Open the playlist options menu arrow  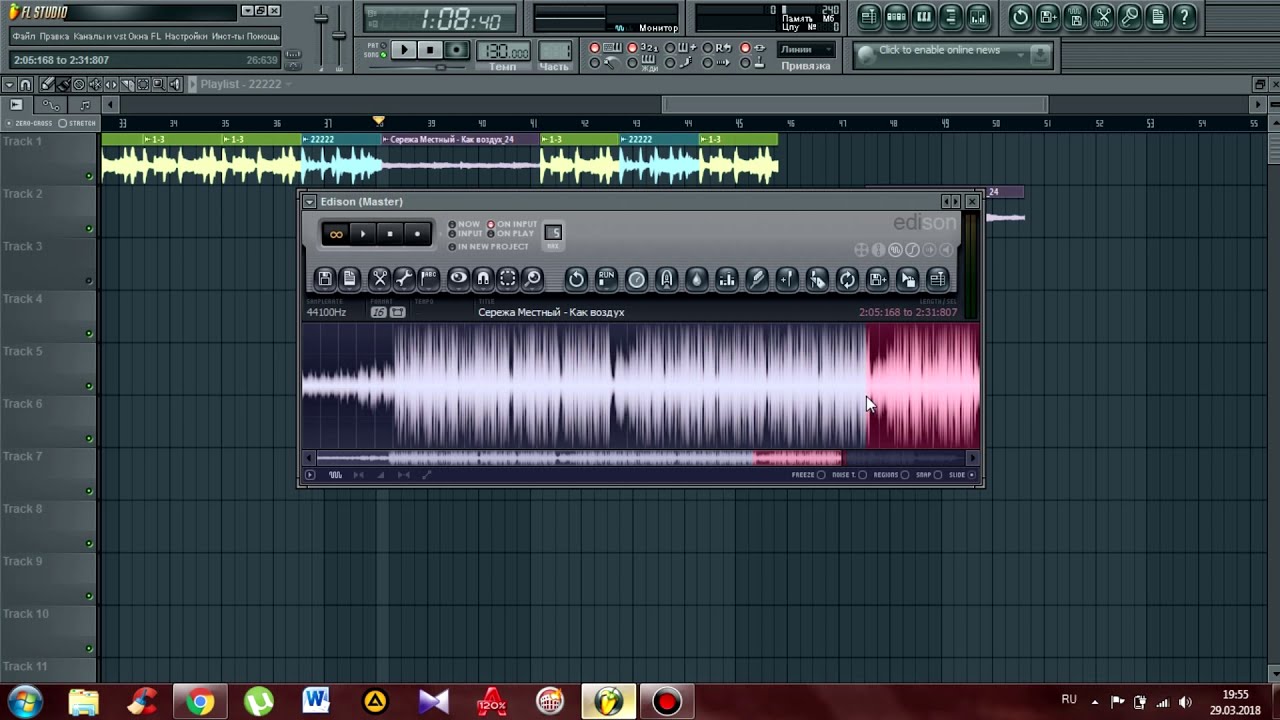(9, 84)
